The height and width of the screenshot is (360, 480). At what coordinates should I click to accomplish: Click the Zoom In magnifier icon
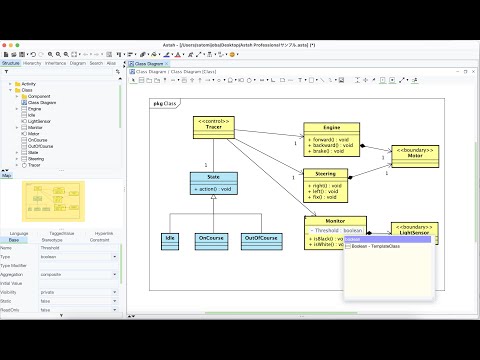click(x=50, y=54)
